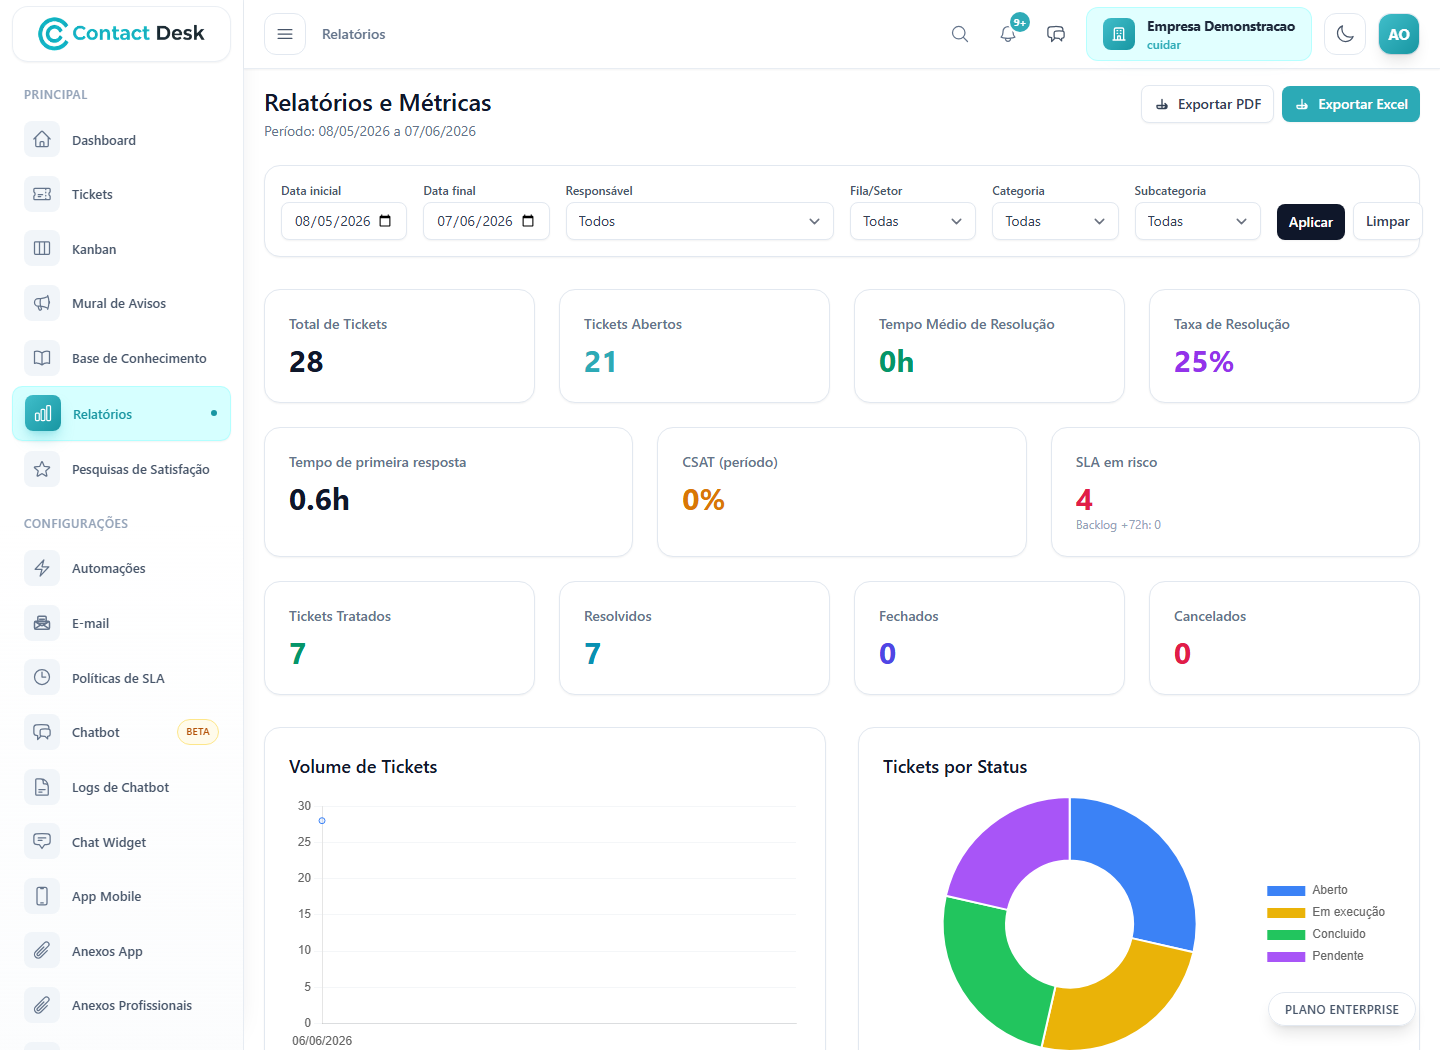Click the search magnifier icon
The width and height of the screenshot is (1440, 1050).
(x=959, y=34)
